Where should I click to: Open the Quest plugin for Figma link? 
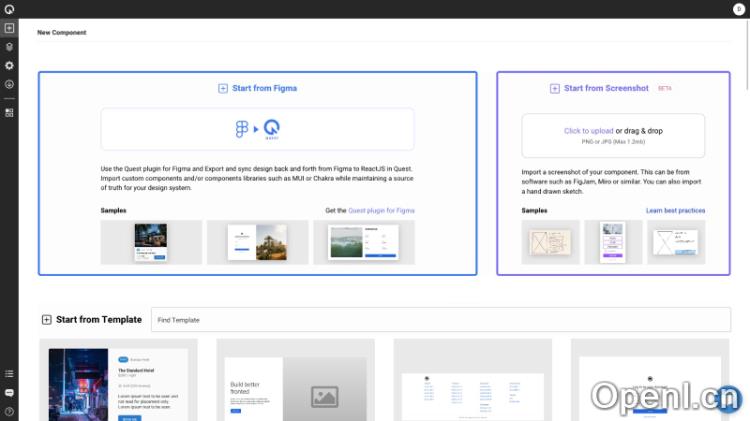pyautogui.click(x=381, y=211)
